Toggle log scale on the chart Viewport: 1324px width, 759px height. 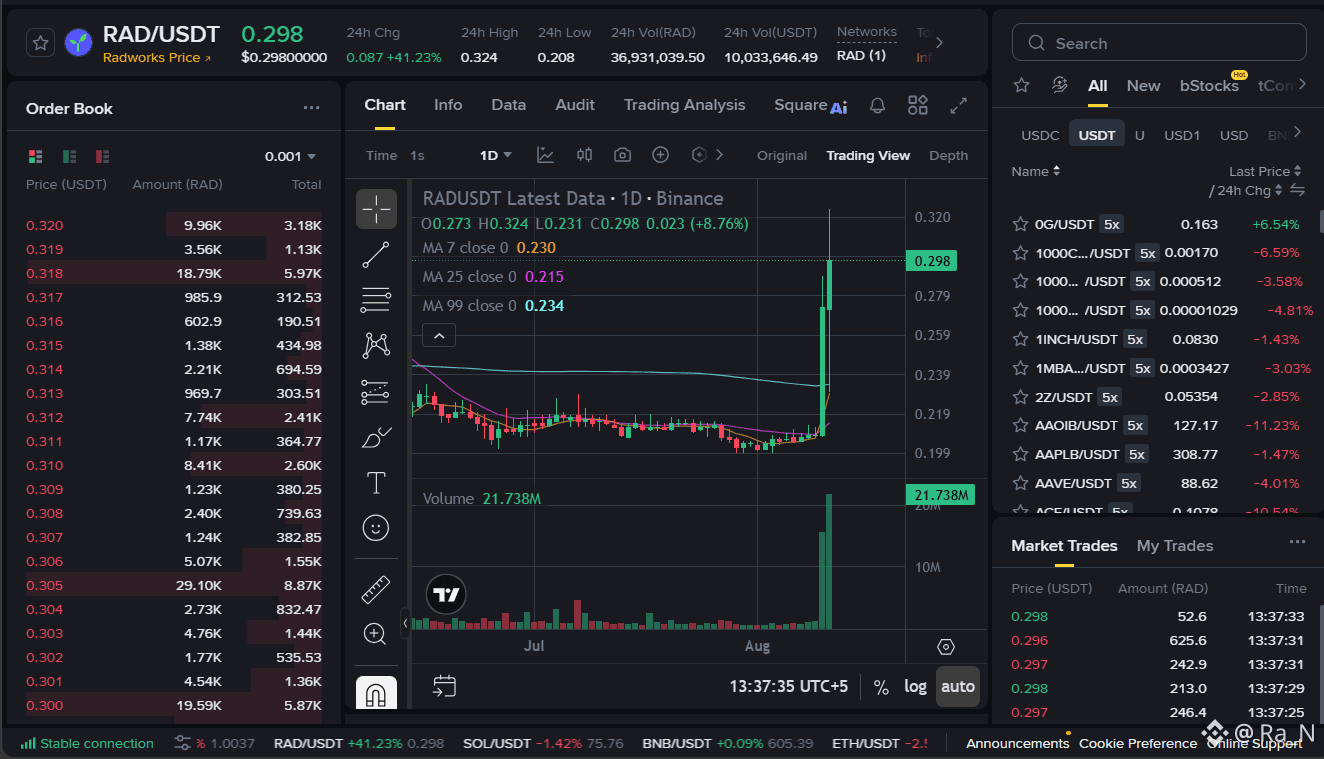click(915, 687)
